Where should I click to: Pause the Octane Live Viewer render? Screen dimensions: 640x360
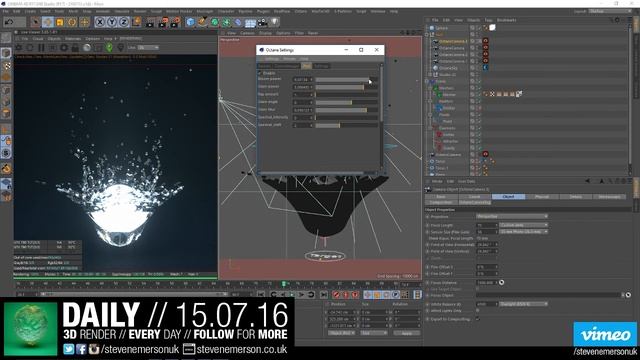pyautogui.click(x=41, y=48)
